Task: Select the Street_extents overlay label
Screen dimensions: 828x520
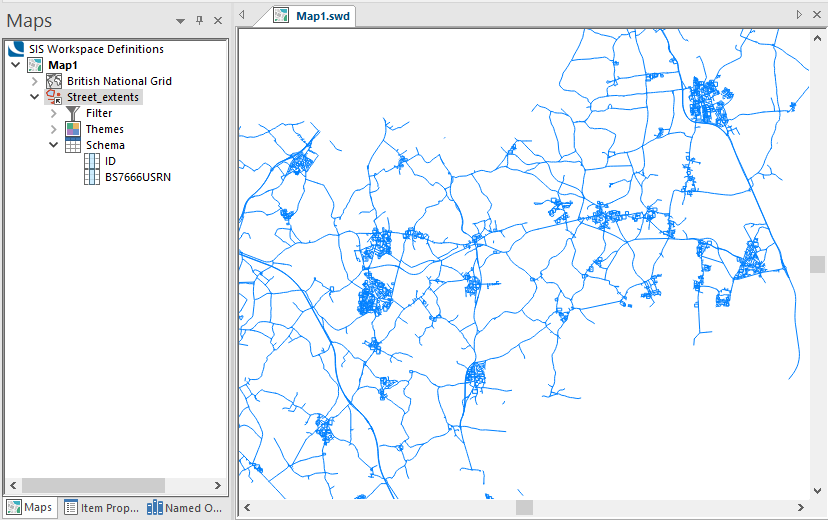Action: [103, 97]
